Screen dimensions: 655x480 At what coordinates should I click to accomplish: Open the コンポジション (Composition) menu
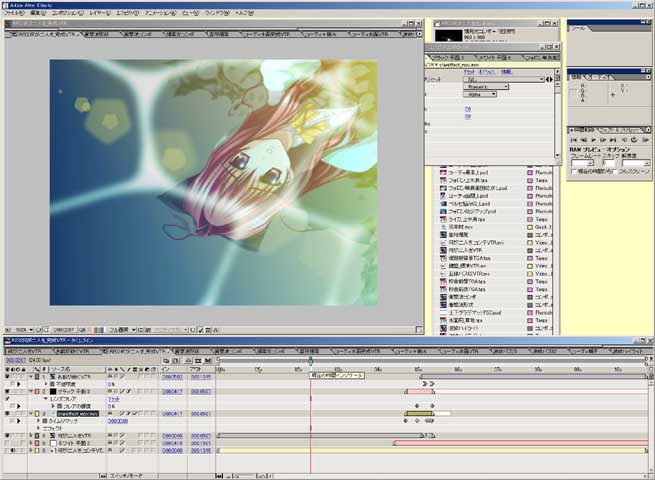[x=67, y=13]
